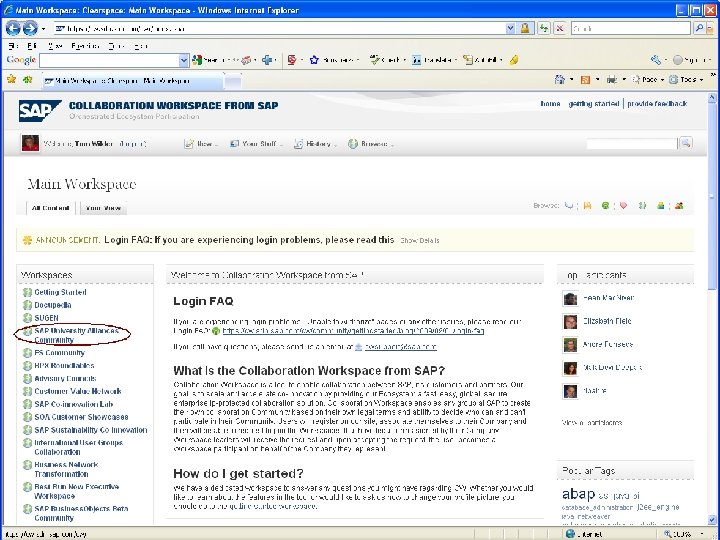Select the All Content tab
Viewport: 720px width, 540px height.
click(x=51, y=208)
